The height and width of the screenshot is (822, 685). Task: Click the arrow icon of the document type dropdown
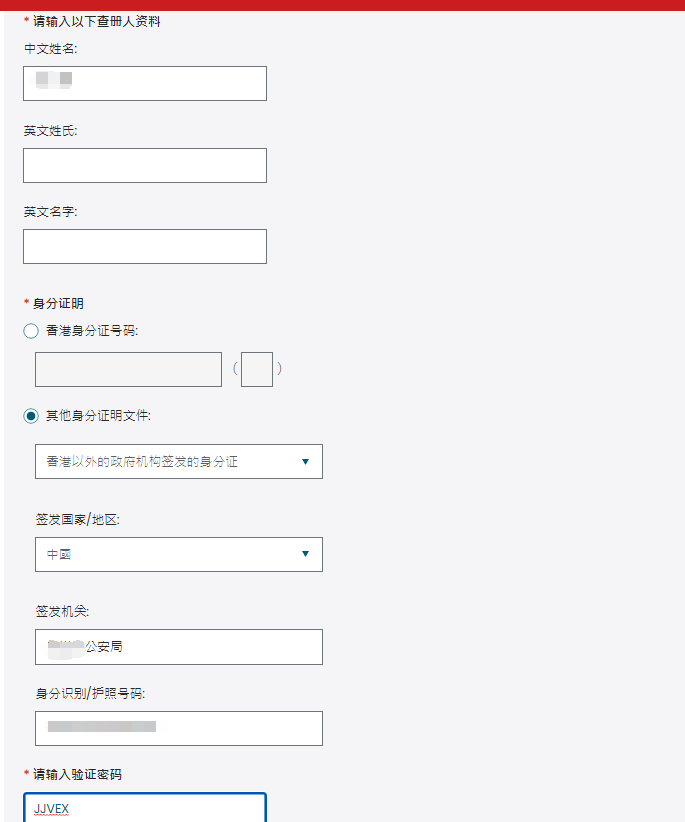306,462
